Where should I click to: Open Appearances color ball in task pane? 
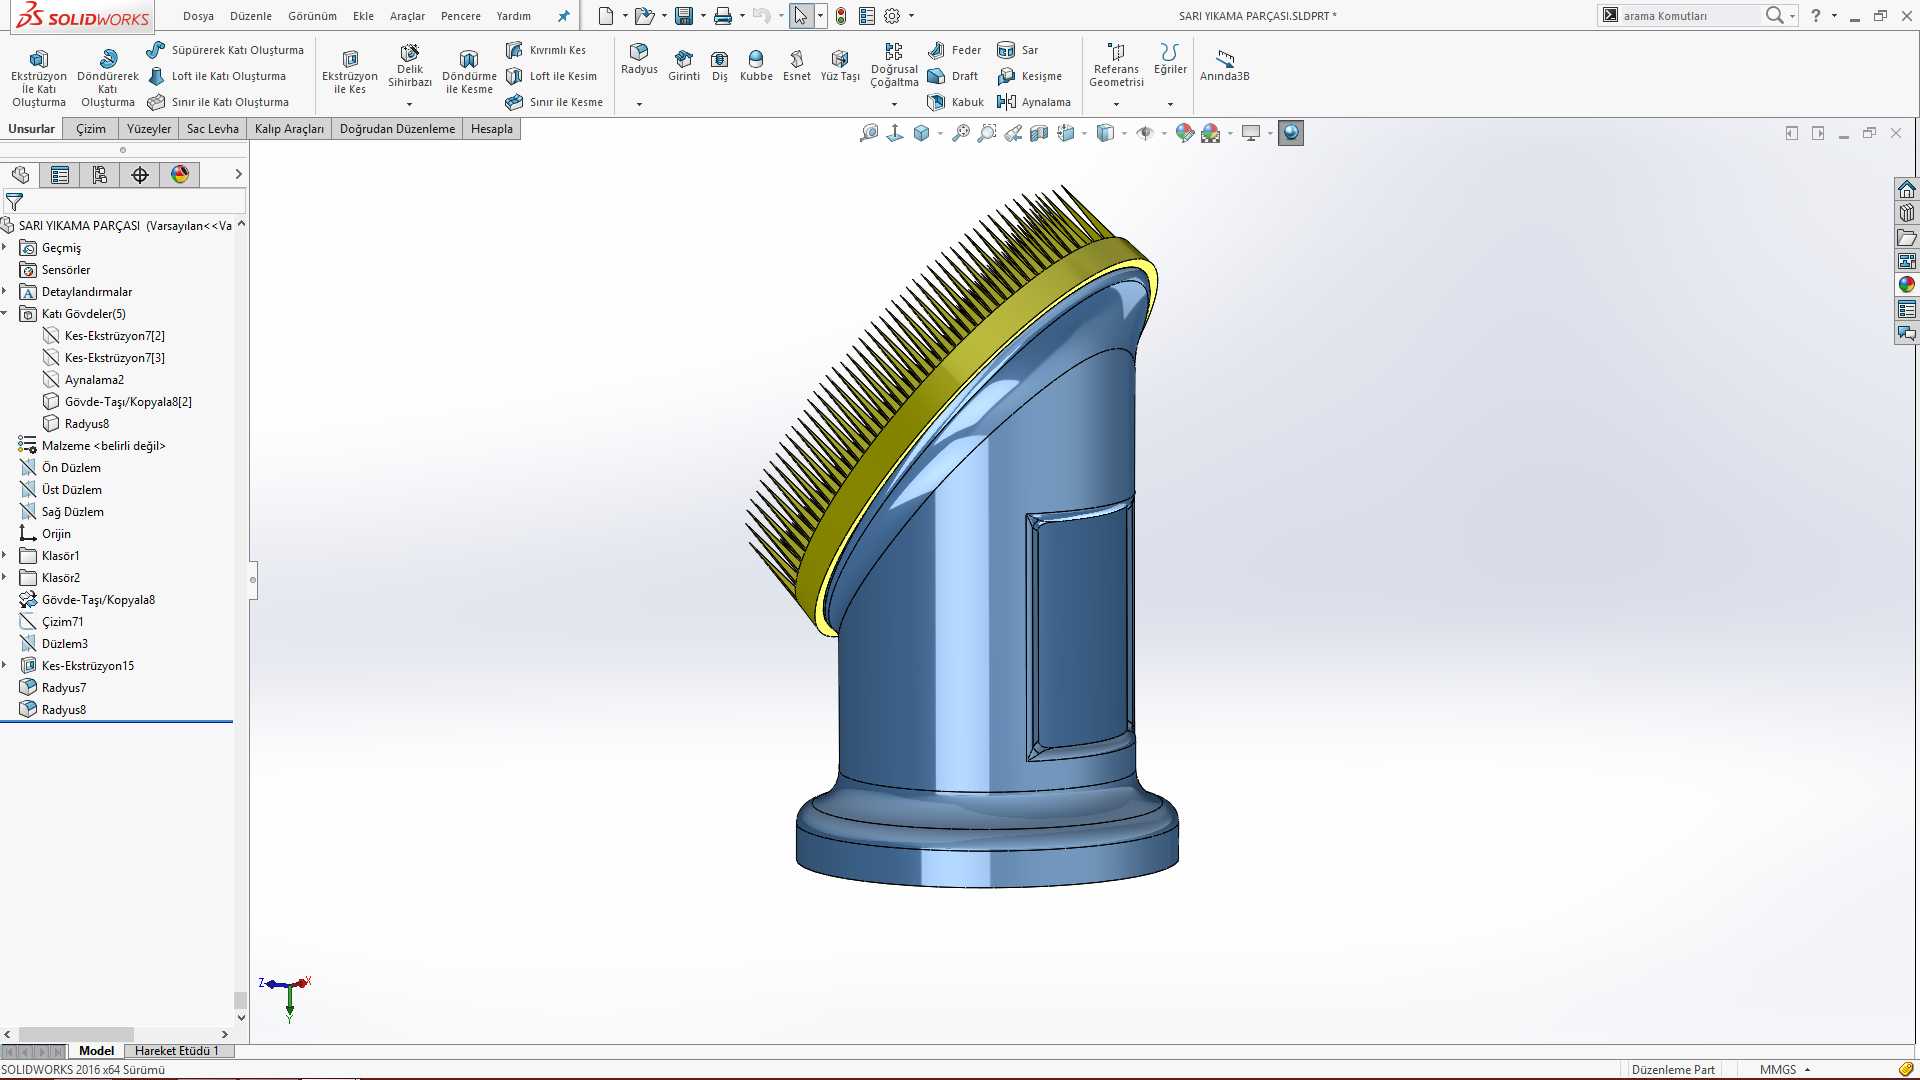pyautogui.click(x=1907, y=285)
